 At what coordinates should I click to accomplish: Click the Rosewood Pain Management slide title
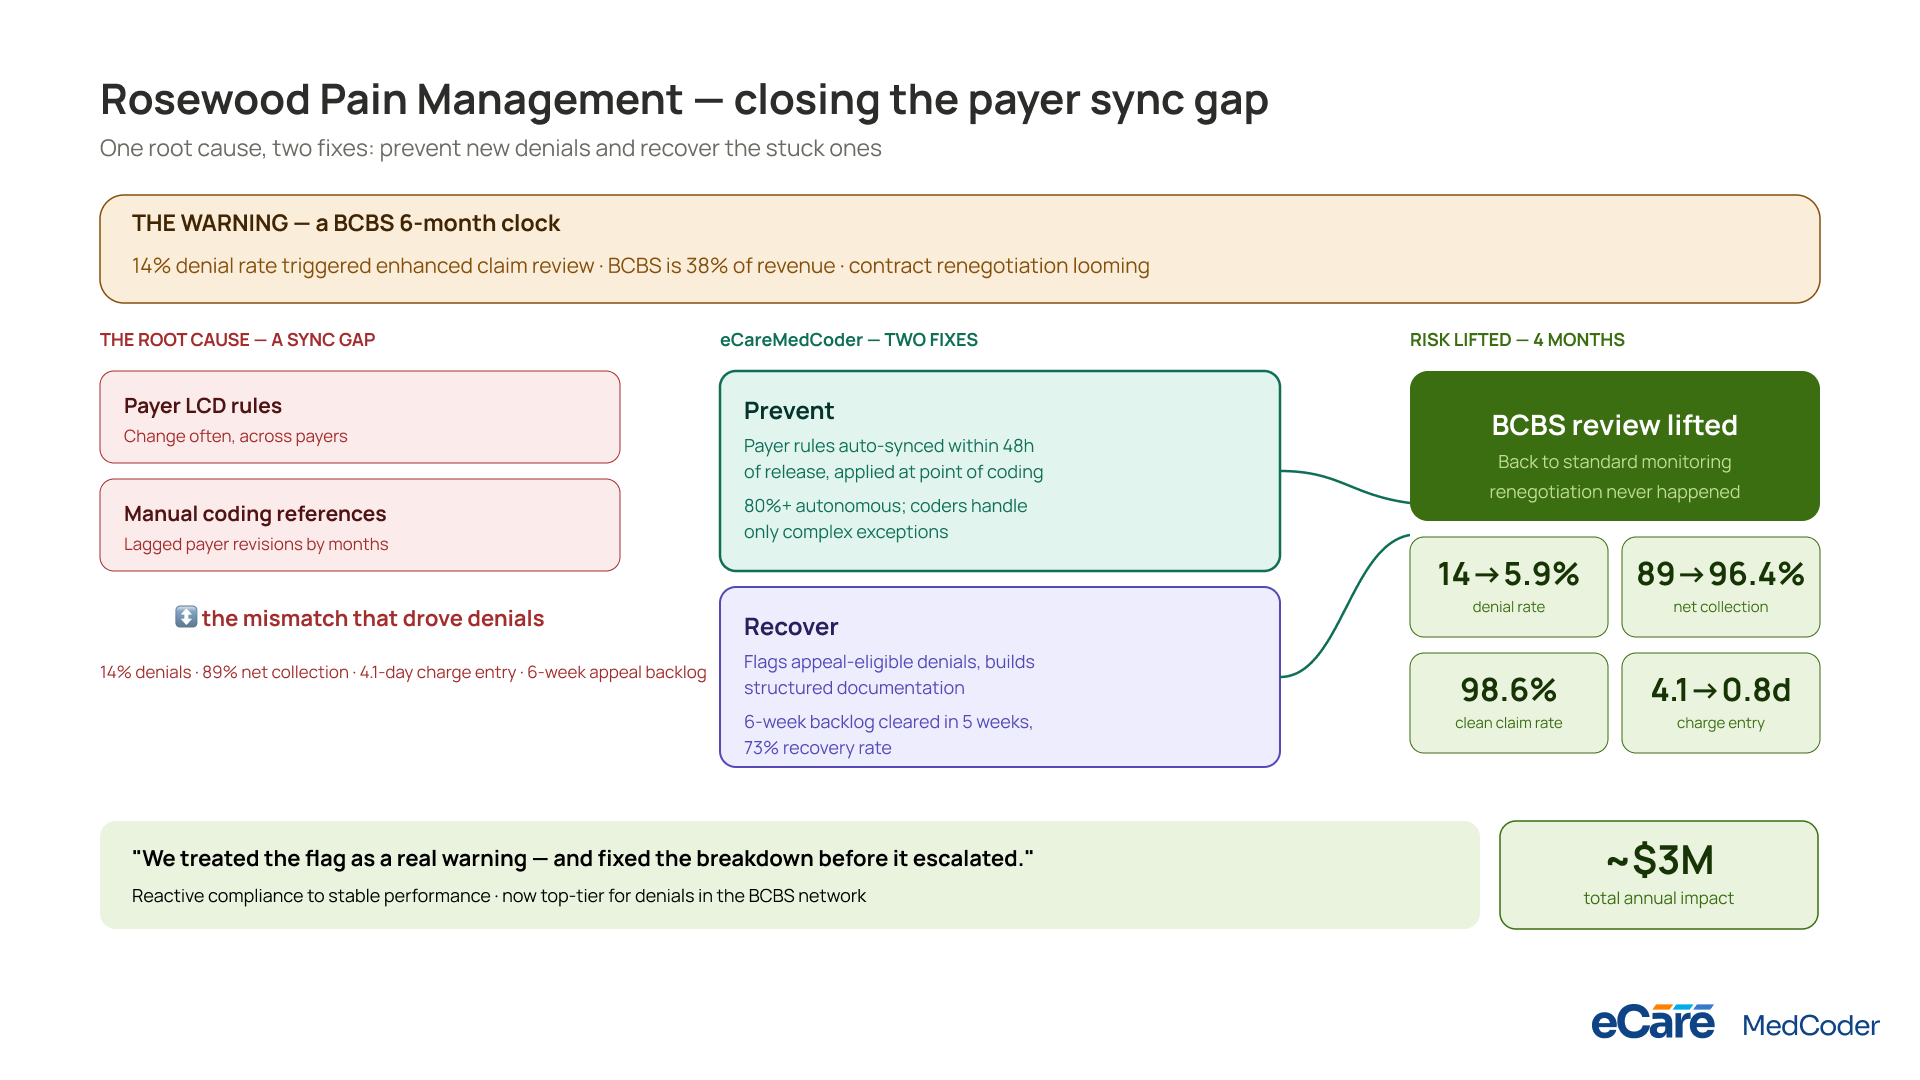684,100
